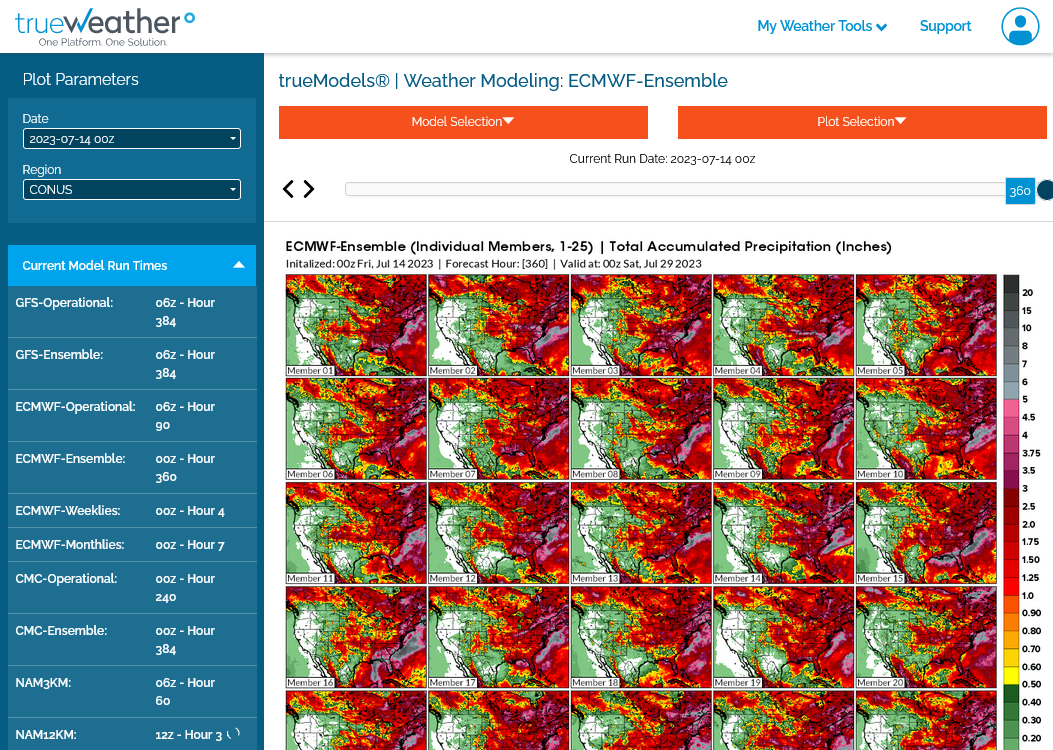1053x750 pixels.
Task: Click the Plot Parameters heading
Action: click(81, 79)
